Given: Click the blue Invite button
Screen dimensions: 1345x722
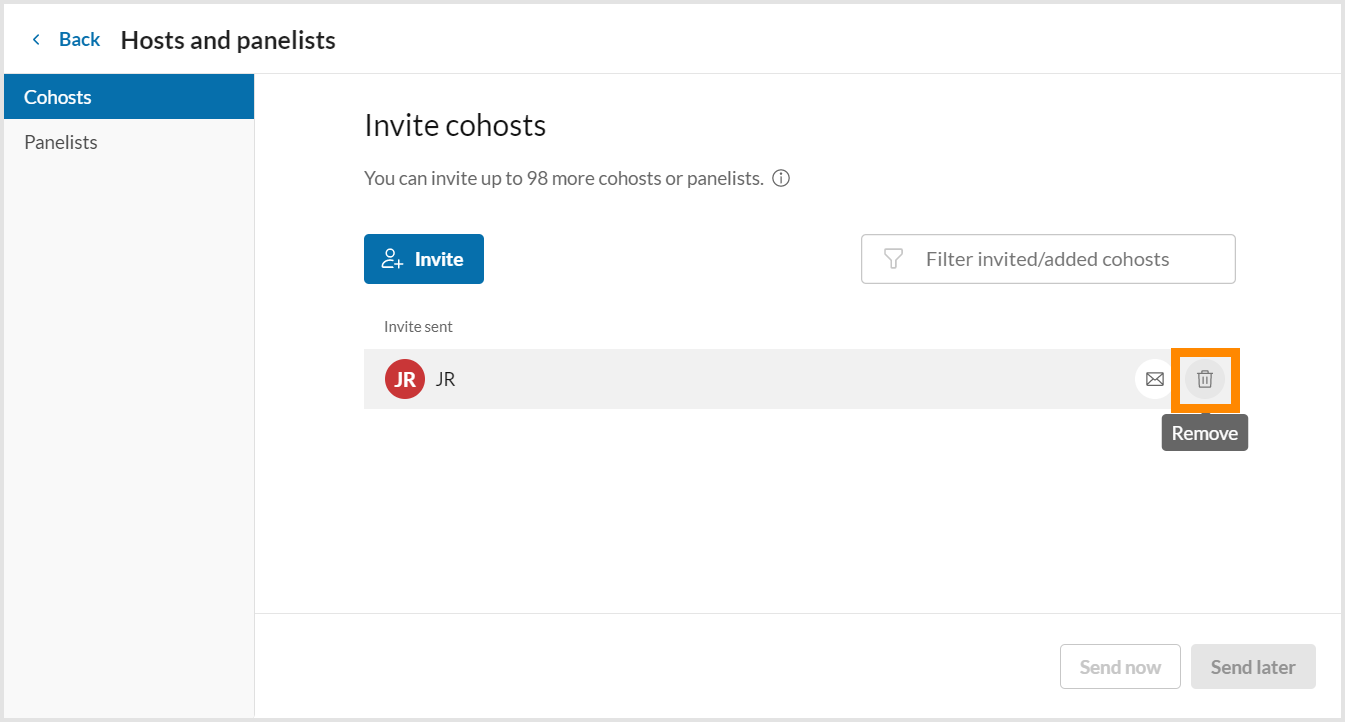Looking at the screenshot, I should (x=424, y=259).
